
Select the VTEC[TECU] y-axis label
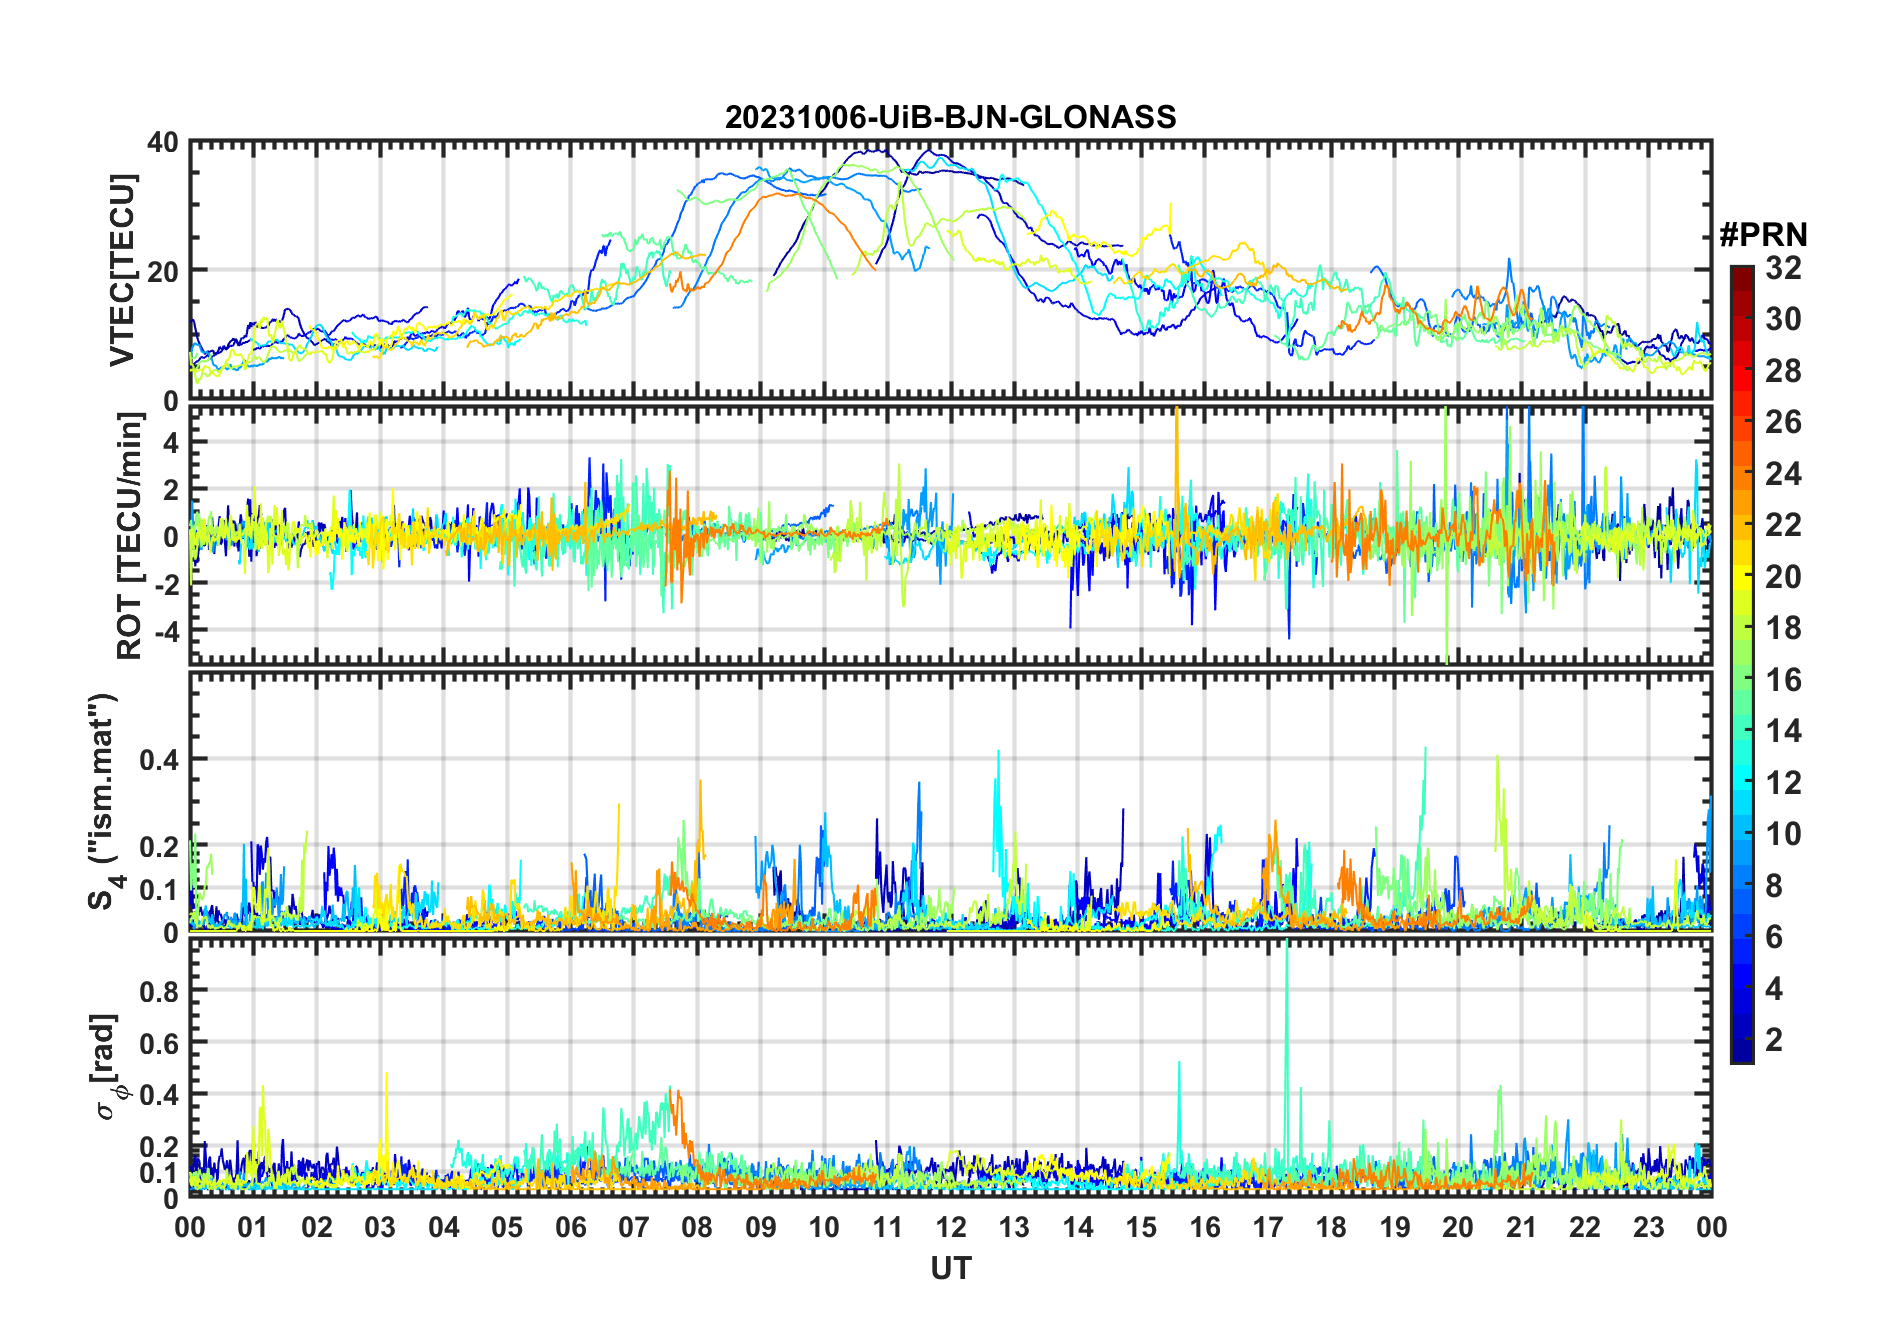coord(122,270)
